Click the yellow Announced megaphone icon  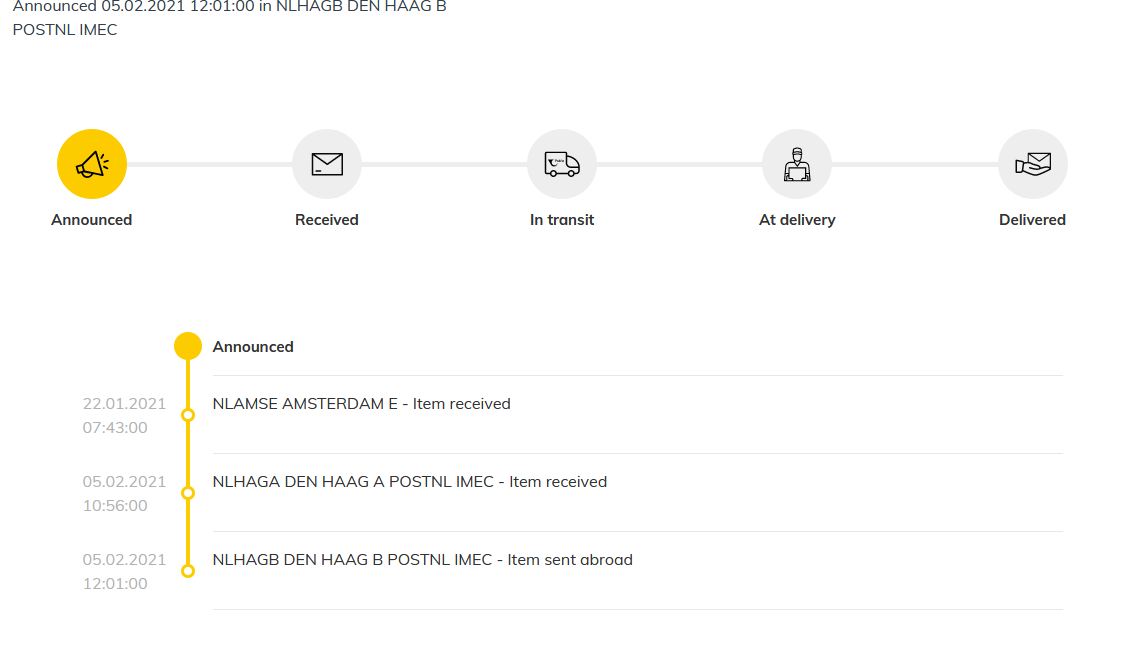click(x=92, y=164)
